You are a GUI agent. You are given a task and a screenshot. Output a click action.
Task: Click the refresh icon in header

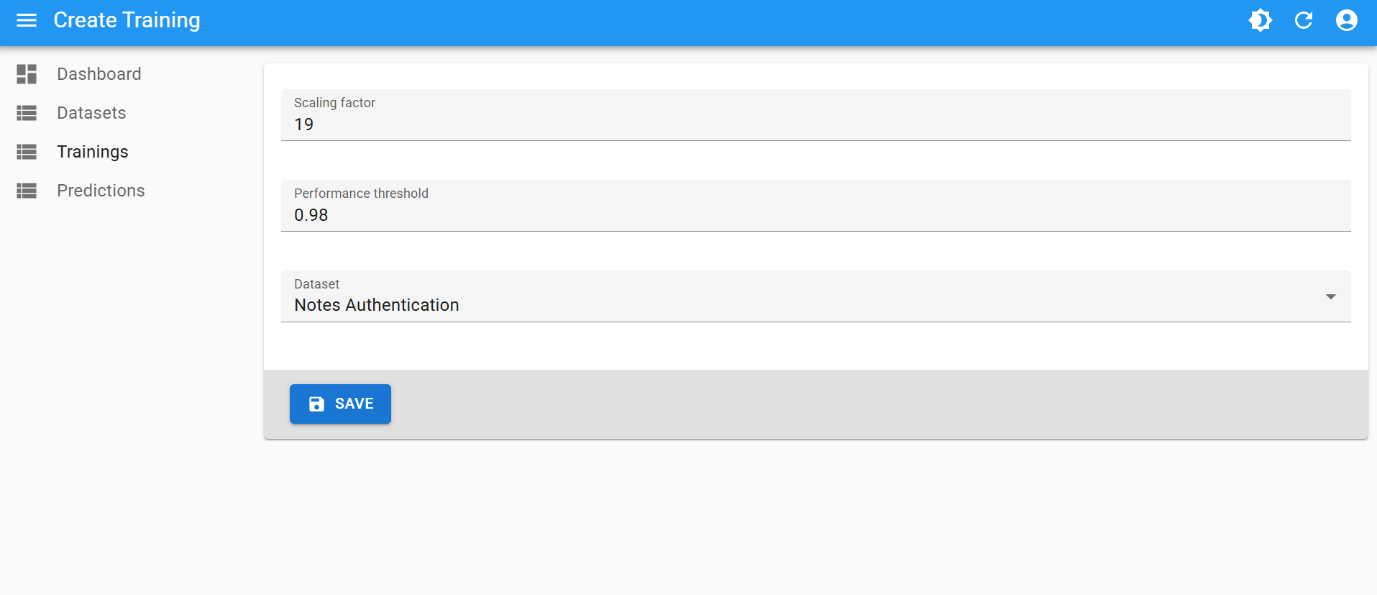pos(1303,21)
